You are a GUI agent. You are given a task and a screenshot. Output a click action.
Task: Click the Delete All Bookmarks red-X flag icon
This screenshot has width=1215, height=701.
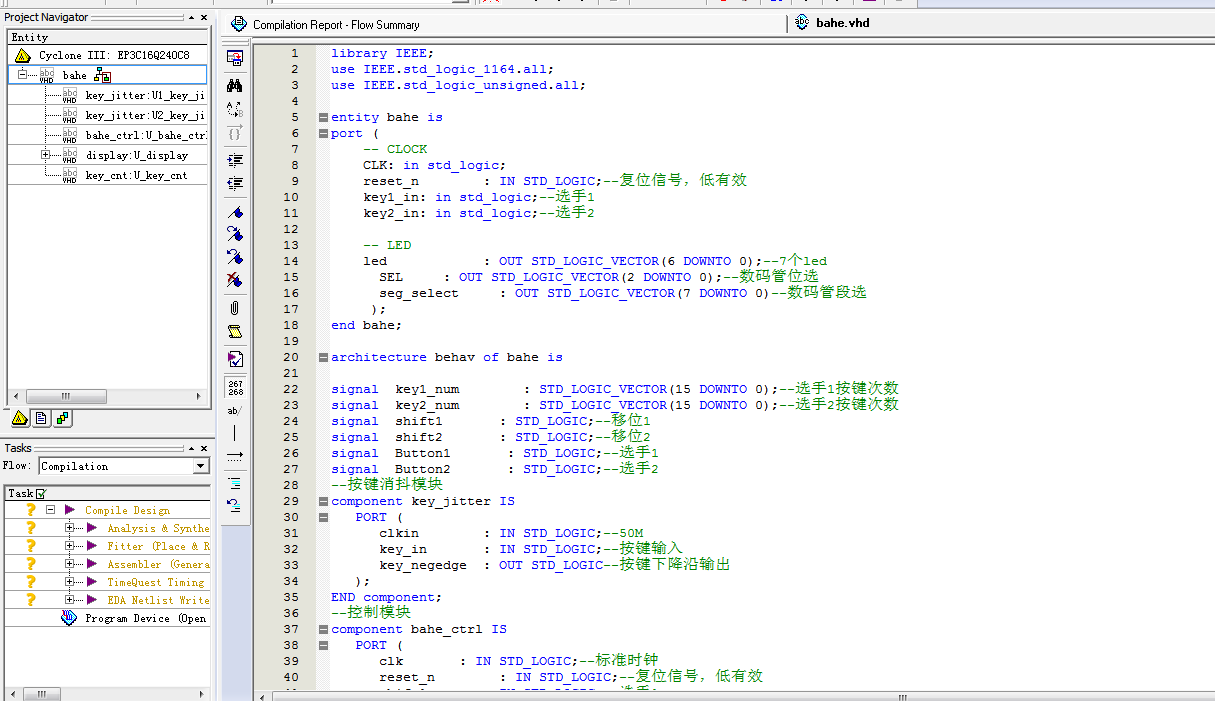235,280
